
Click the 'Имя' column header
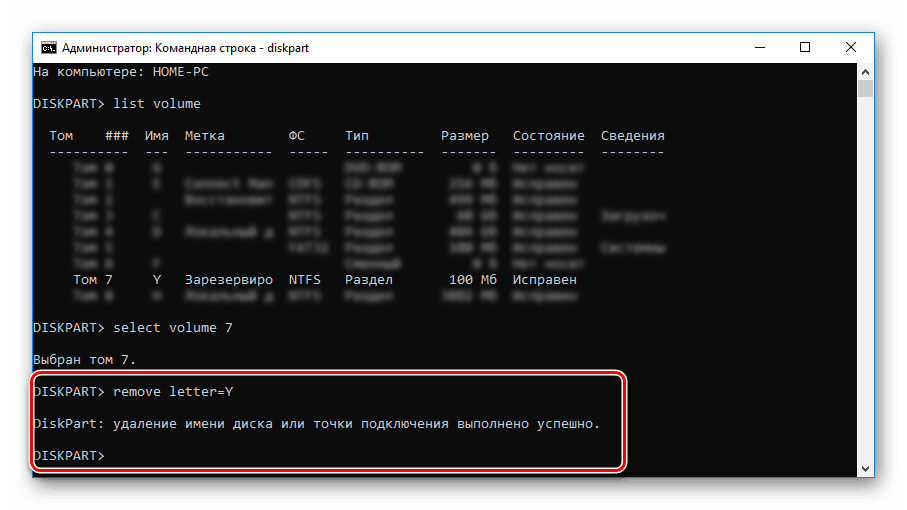click(157, 136)
